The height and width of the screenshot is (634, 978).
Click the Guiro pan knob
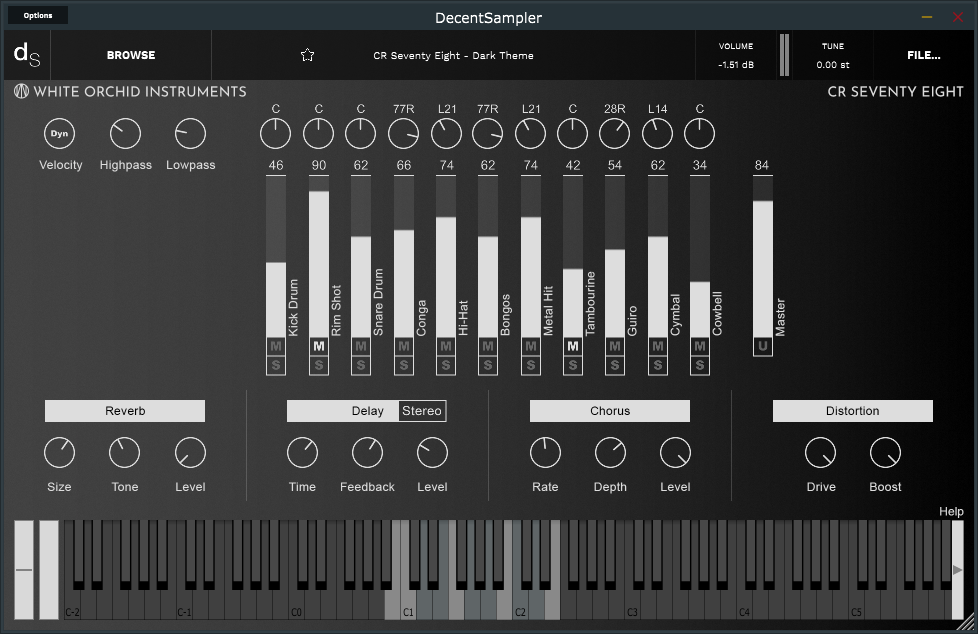pyautogui.click(x=614, y=134)
